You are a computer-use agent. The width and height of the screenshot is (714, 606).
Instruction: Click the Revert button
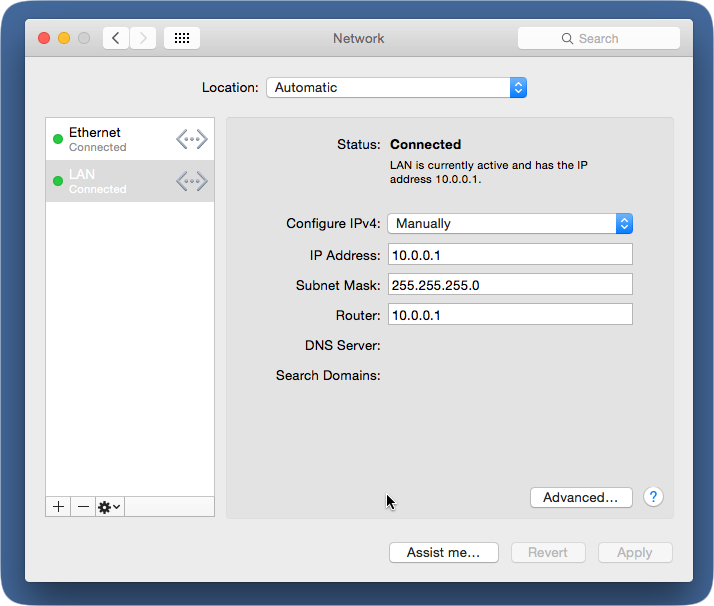[x=548, y=552]
